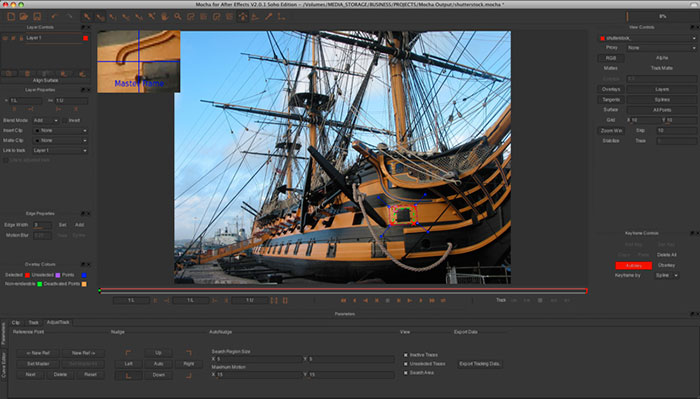The width and height of the screenshot is (700, 399).
Task: Play the clip forward
Action: (x=410, y=300)
